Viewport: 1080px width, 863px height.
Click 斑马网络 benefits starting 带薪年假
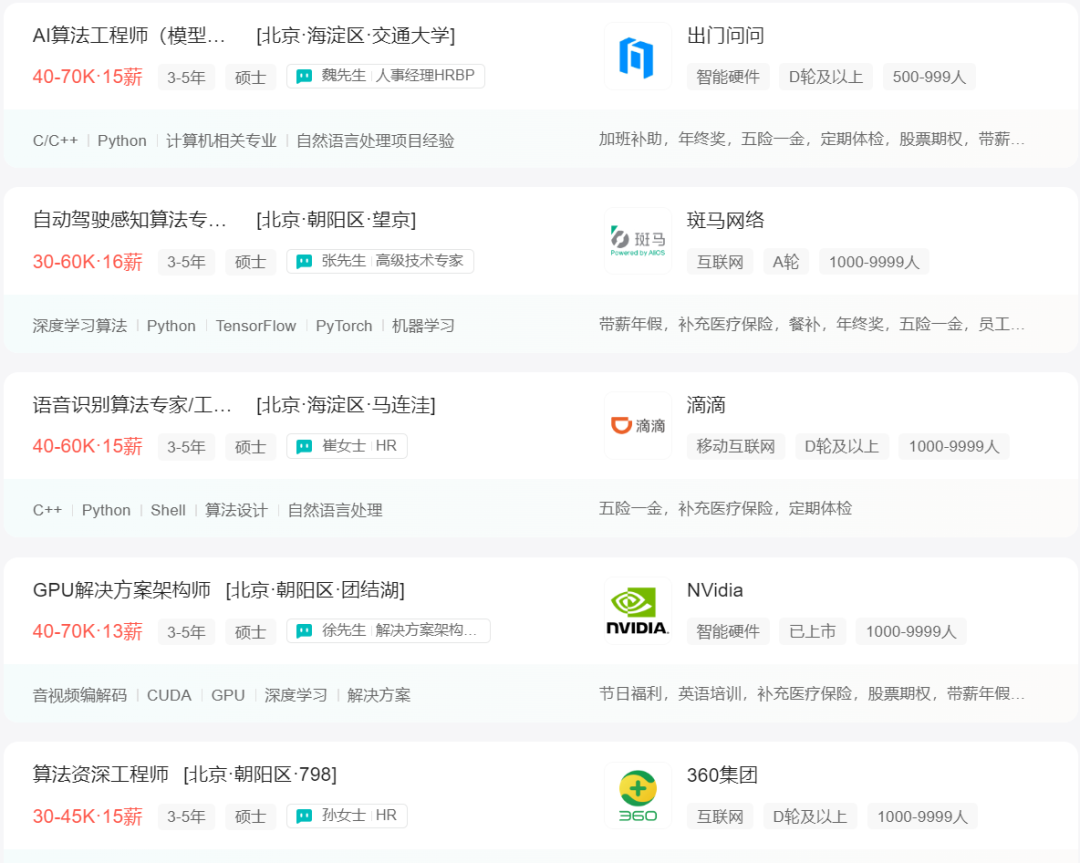pyautogui.click(x=811, y=324)
